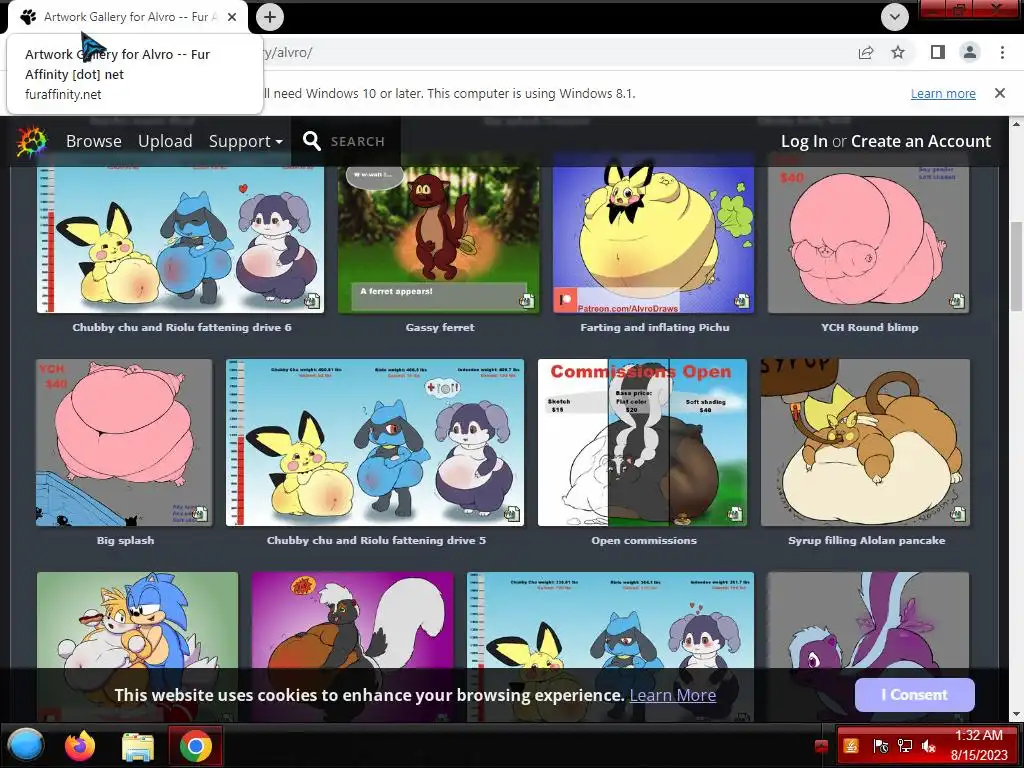Open YCH Round blimp thumbnail
This screenshot has height=768, width=1024.
869,239
